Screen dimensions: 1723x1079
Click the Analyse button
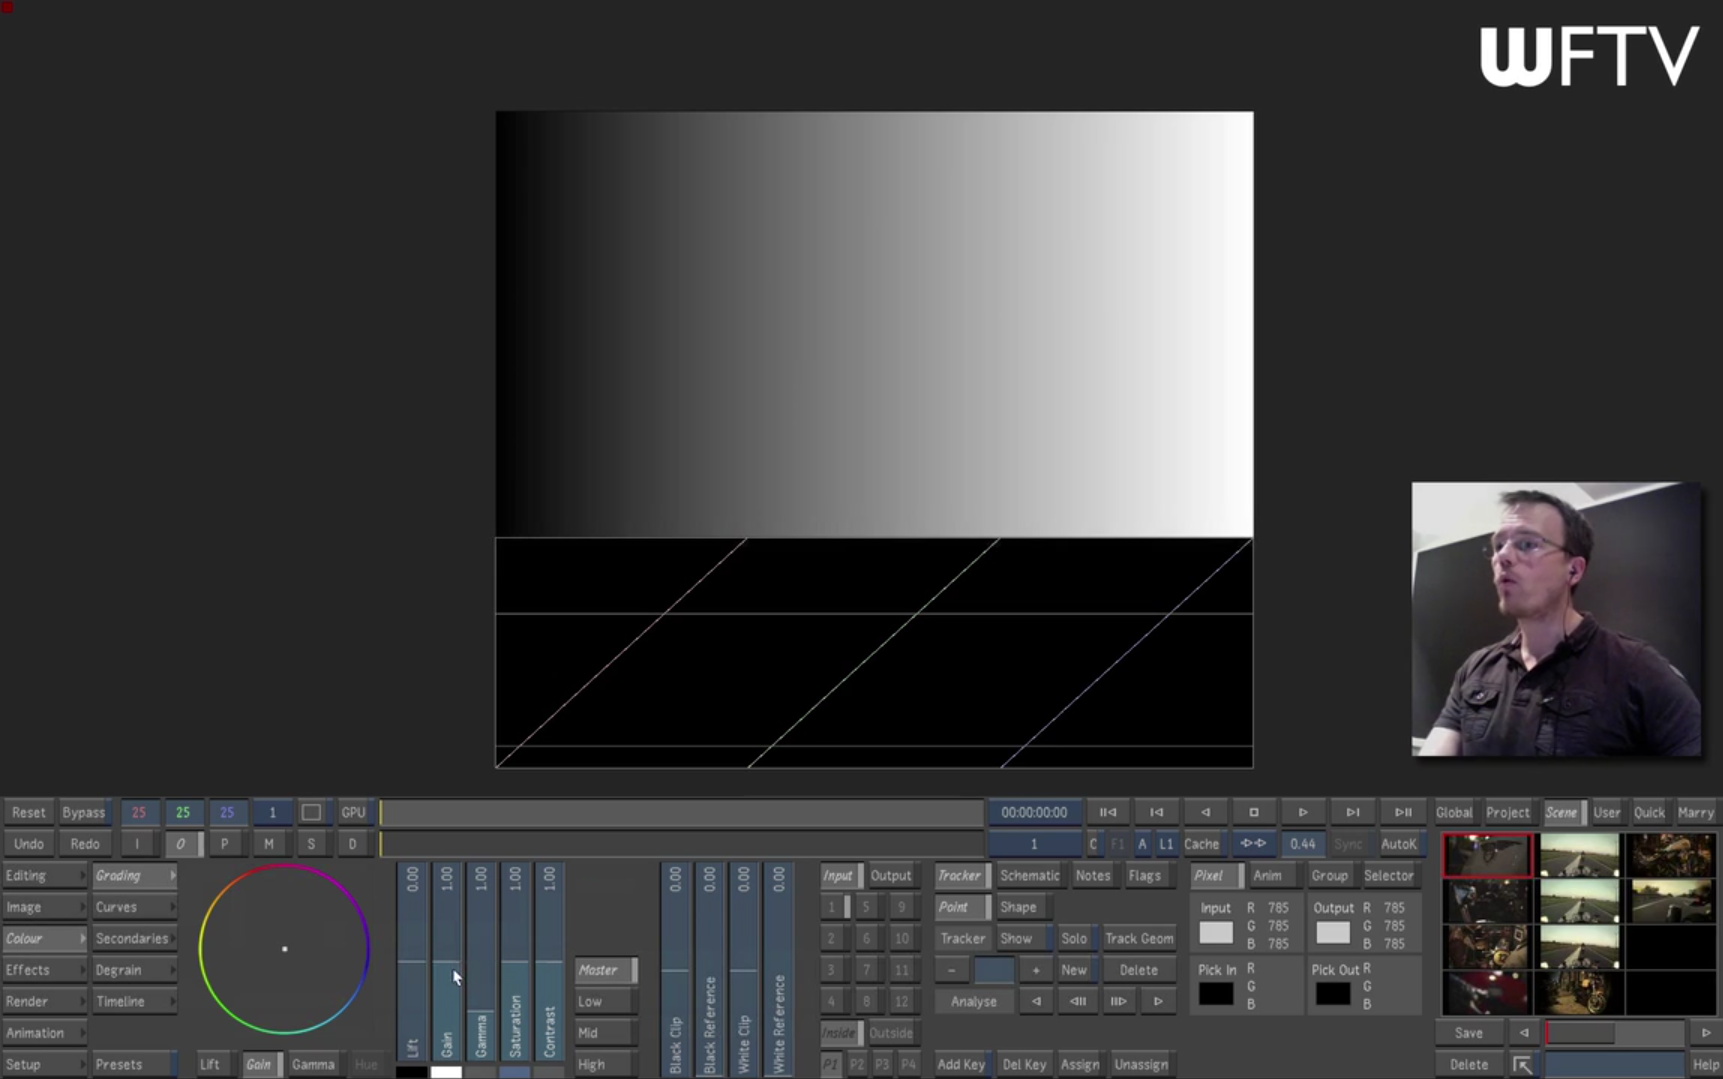pos(973,1001)
